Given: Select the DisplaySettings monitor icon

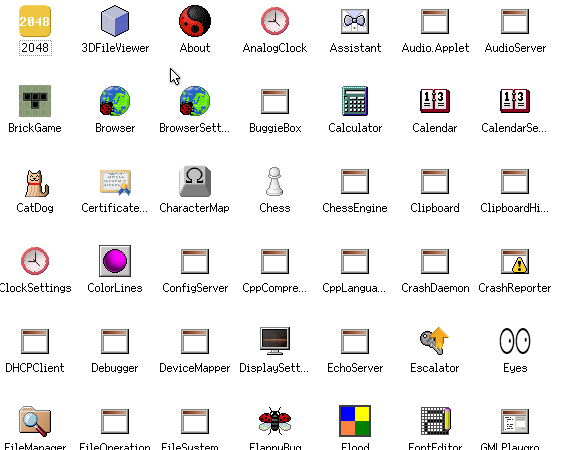Looking at the screenshot, I should (x=275, y=341).
